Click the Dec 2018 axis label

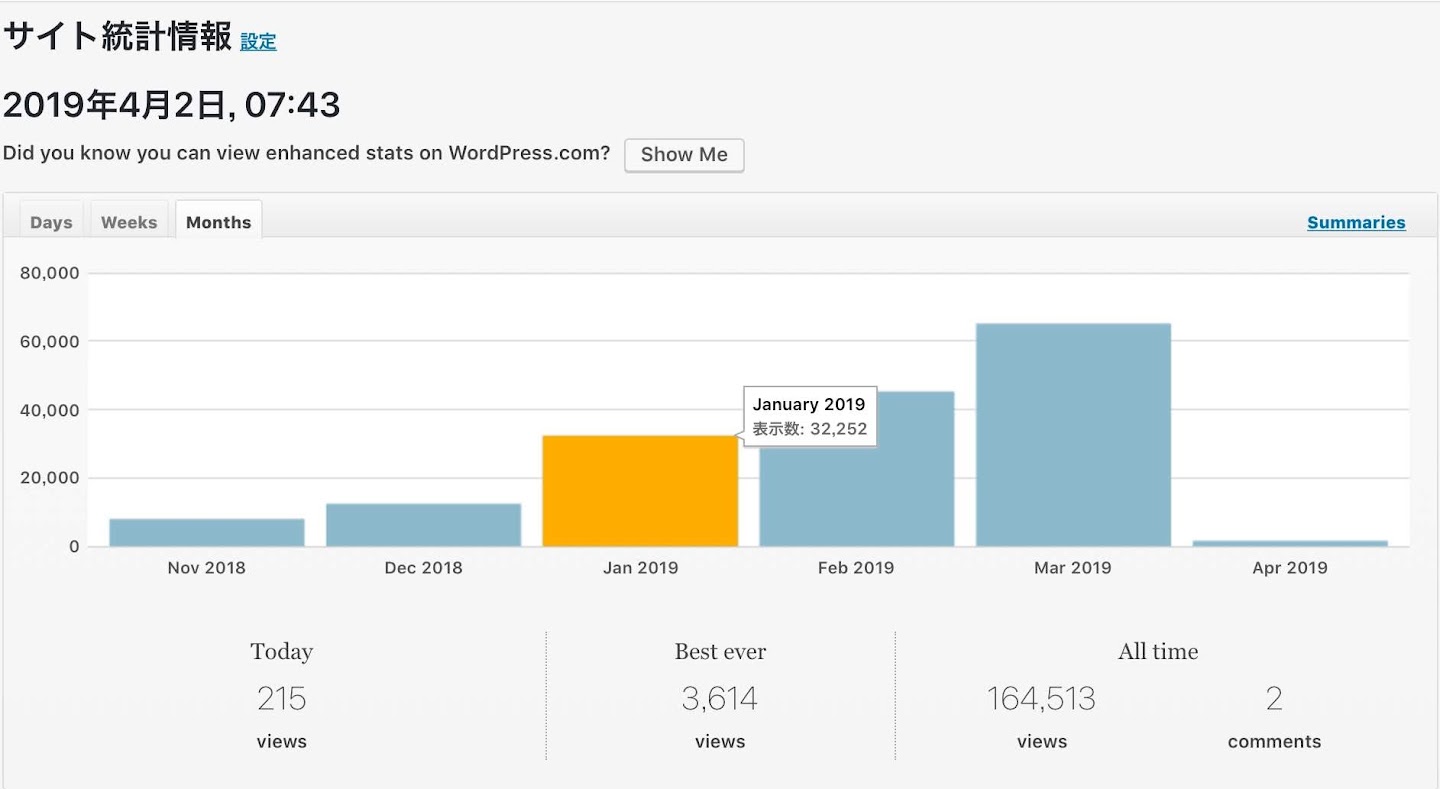click(423, 568)
